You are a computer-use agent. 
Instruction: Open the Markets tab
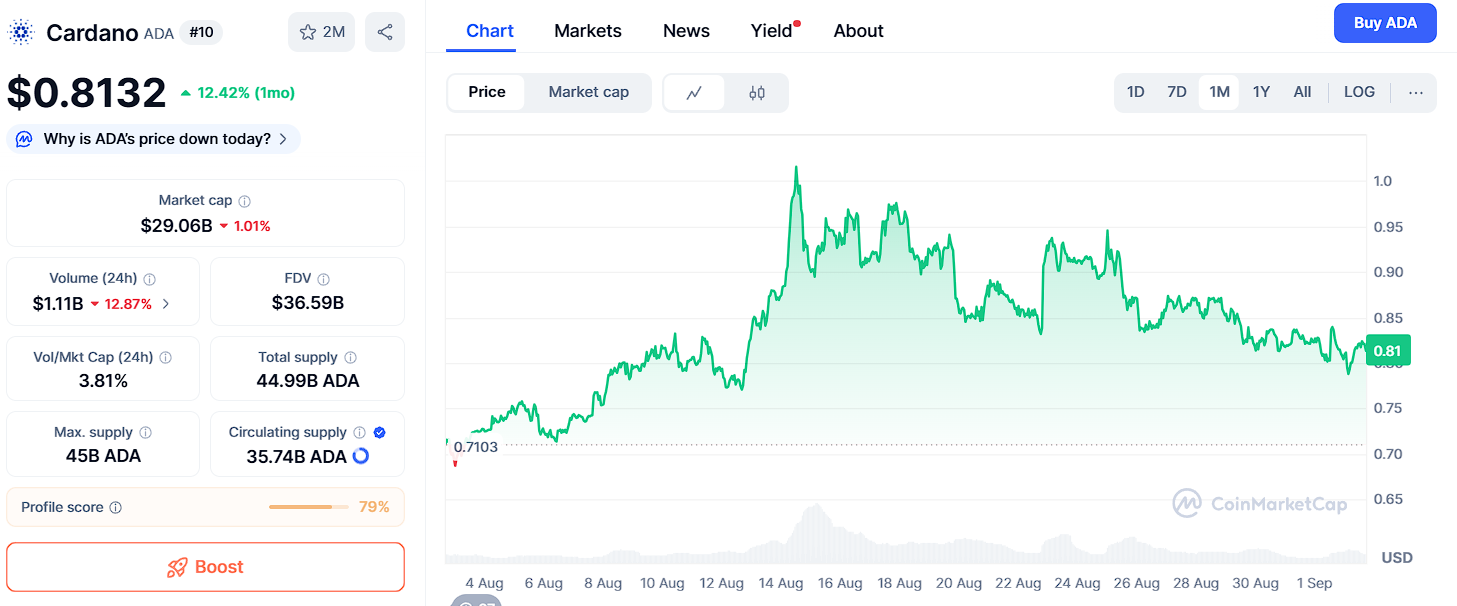click(x=588, y=31)
